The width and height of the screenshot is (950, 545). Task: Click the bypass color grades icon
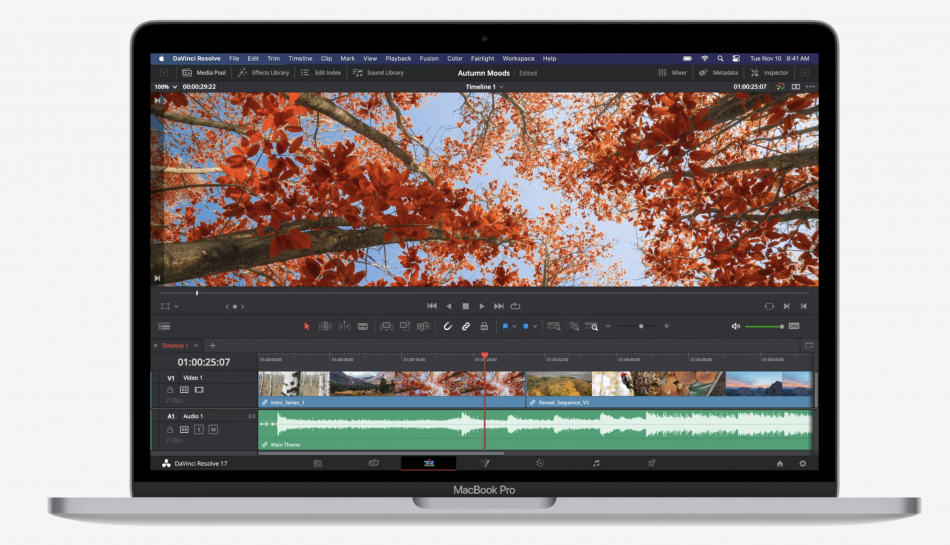tap(780, 87)
